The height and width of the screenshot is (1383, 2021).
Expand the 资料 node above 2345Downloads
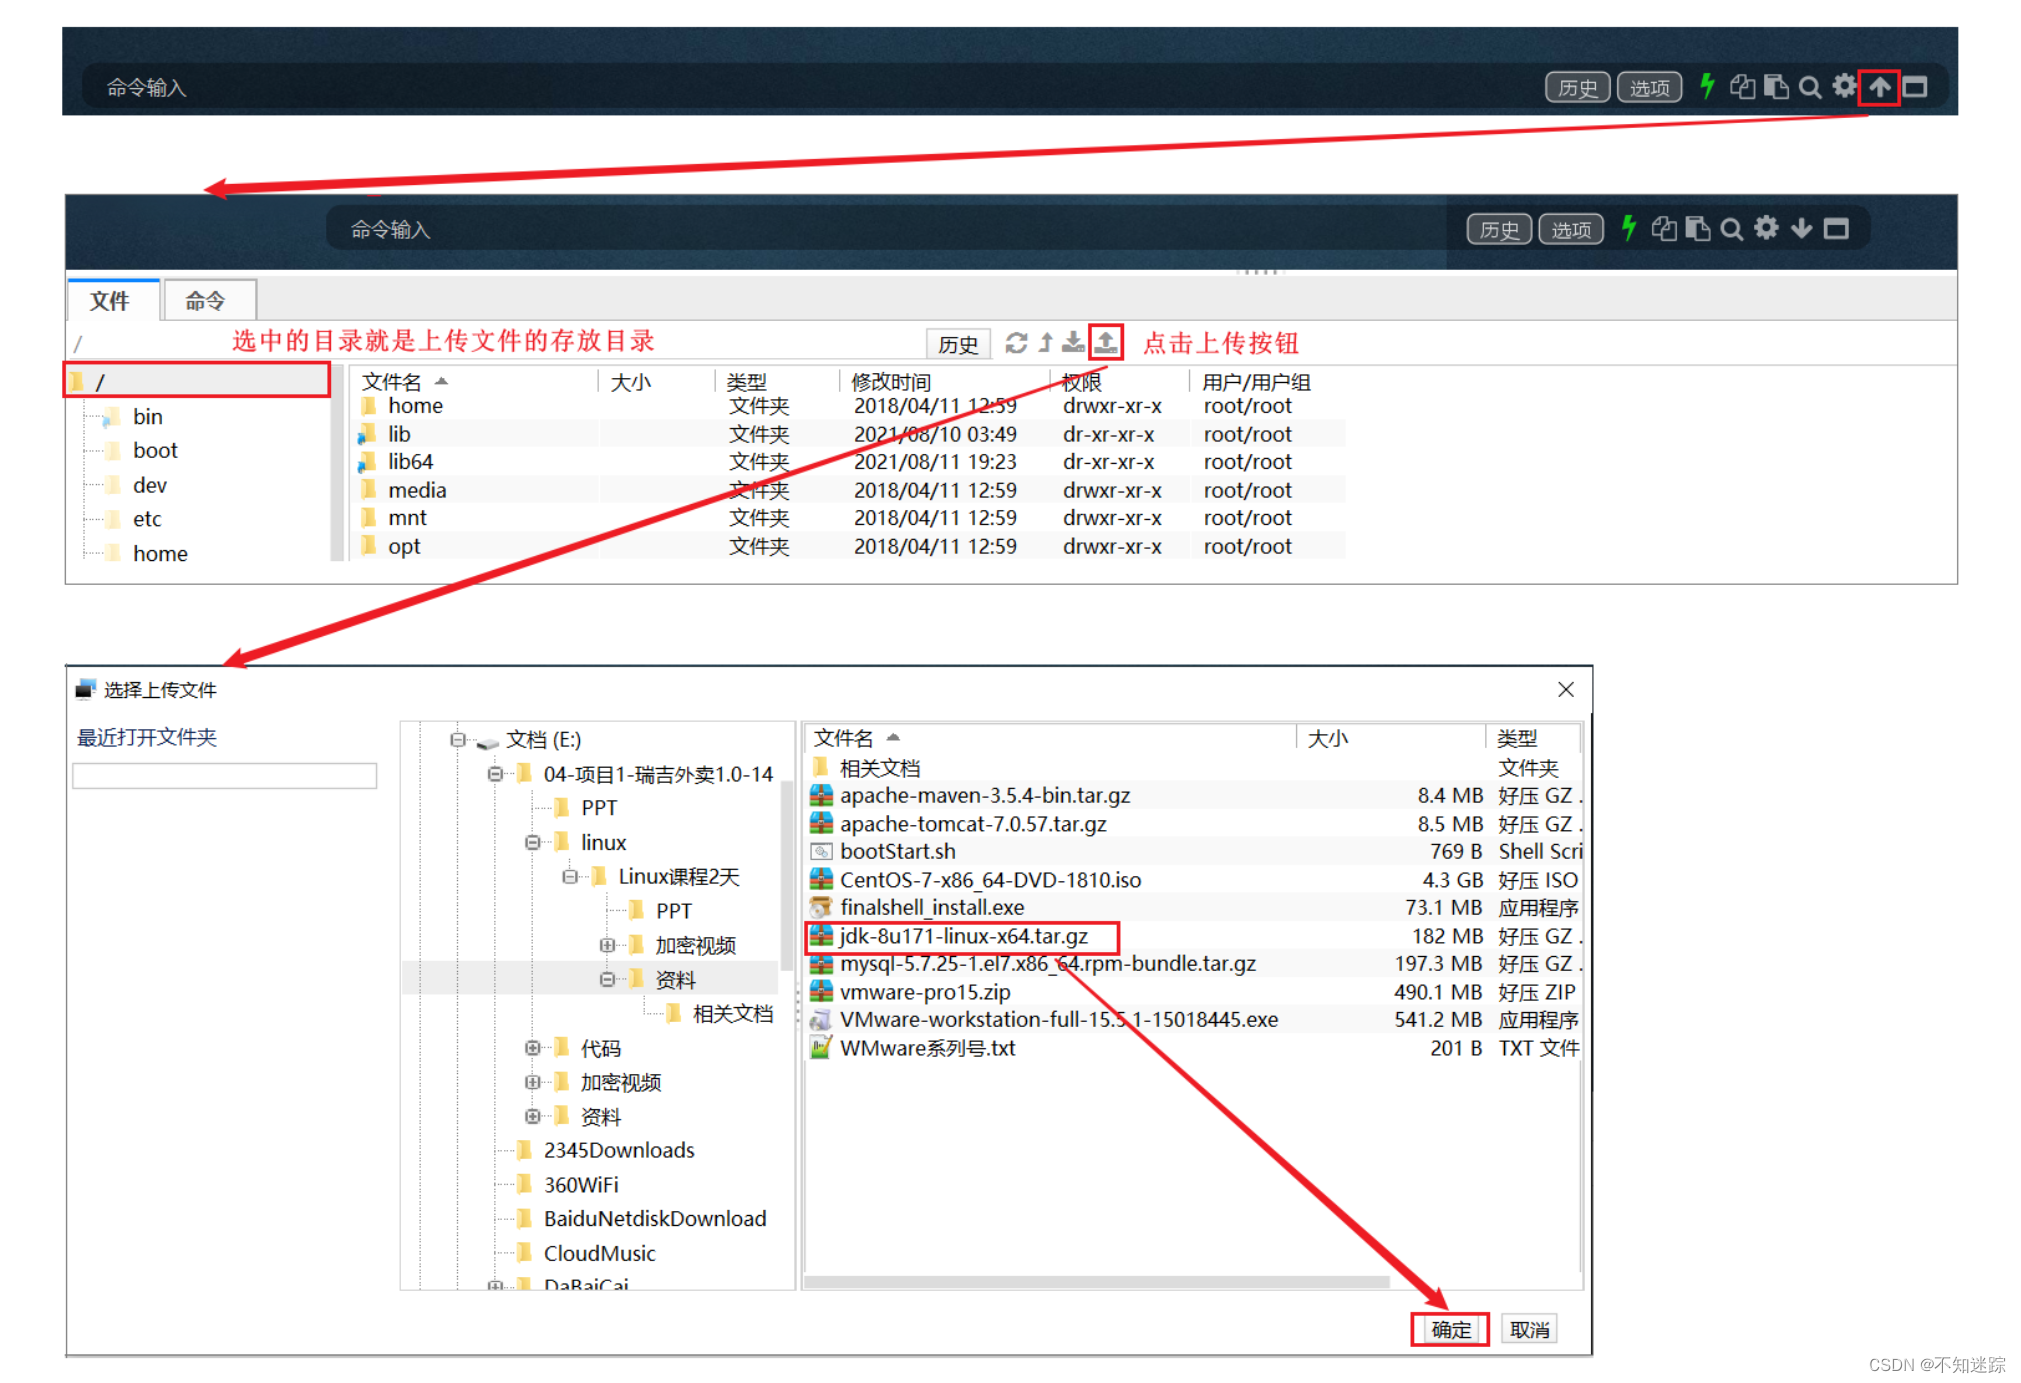click(x=533, y=1117)
